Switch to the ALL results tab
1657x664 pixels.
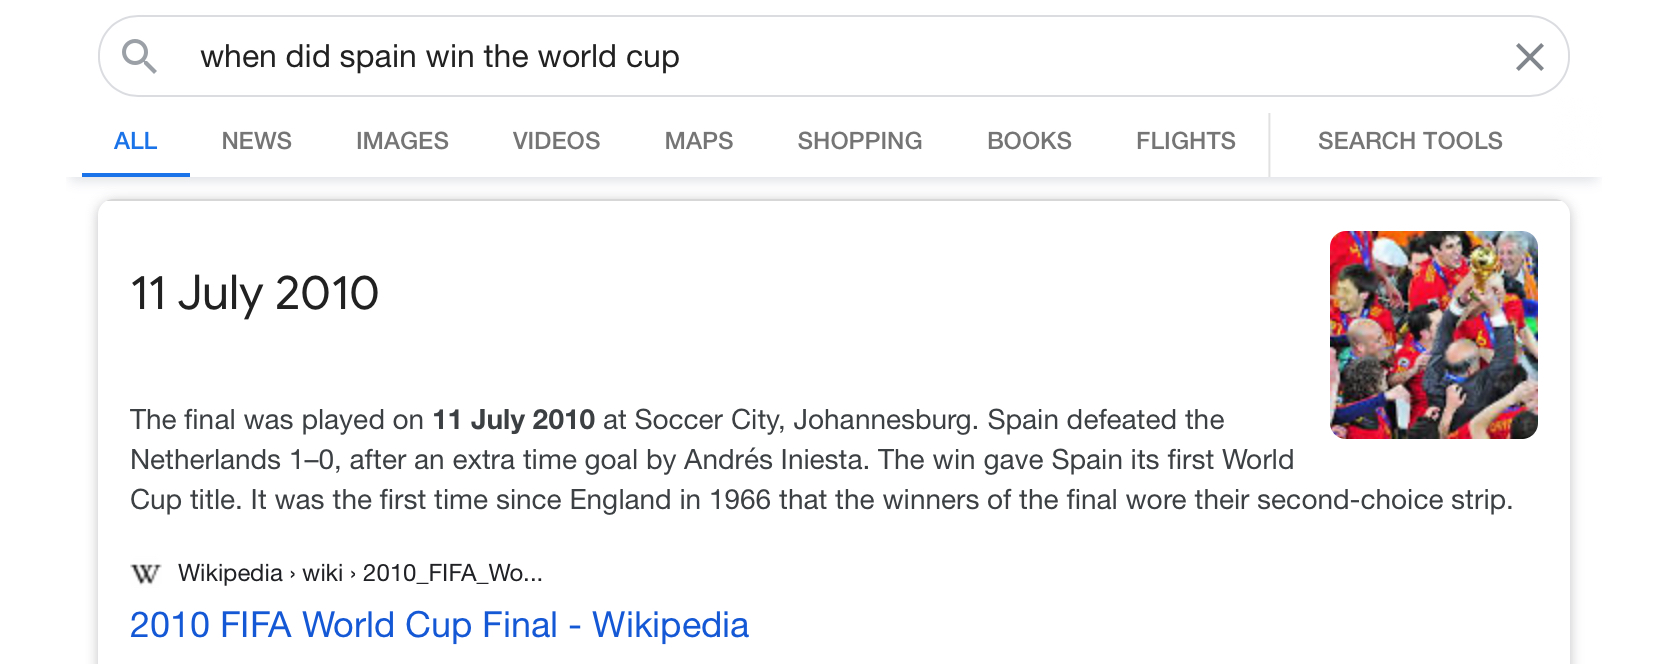(136, 141)
